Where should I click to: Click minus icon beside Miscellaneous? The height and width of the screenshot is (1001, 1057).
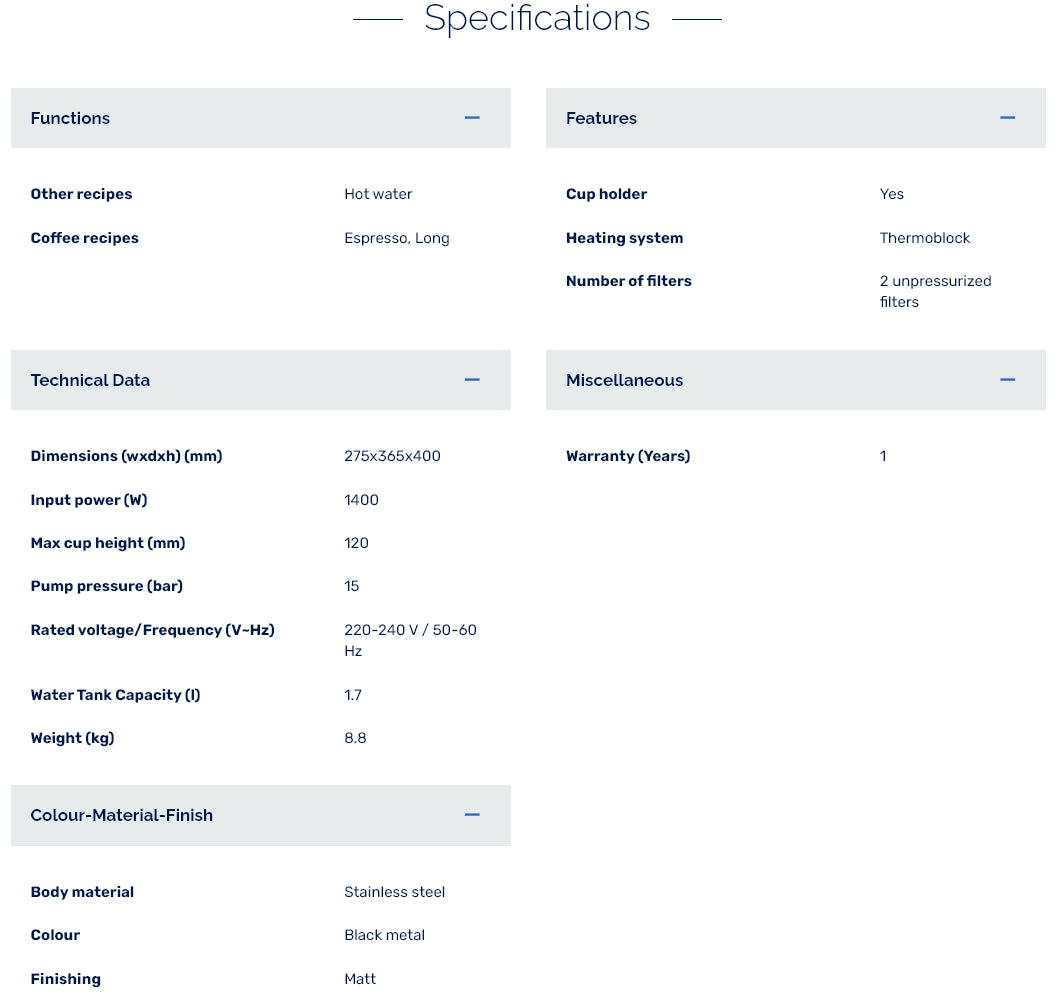tap(1007, 380)
